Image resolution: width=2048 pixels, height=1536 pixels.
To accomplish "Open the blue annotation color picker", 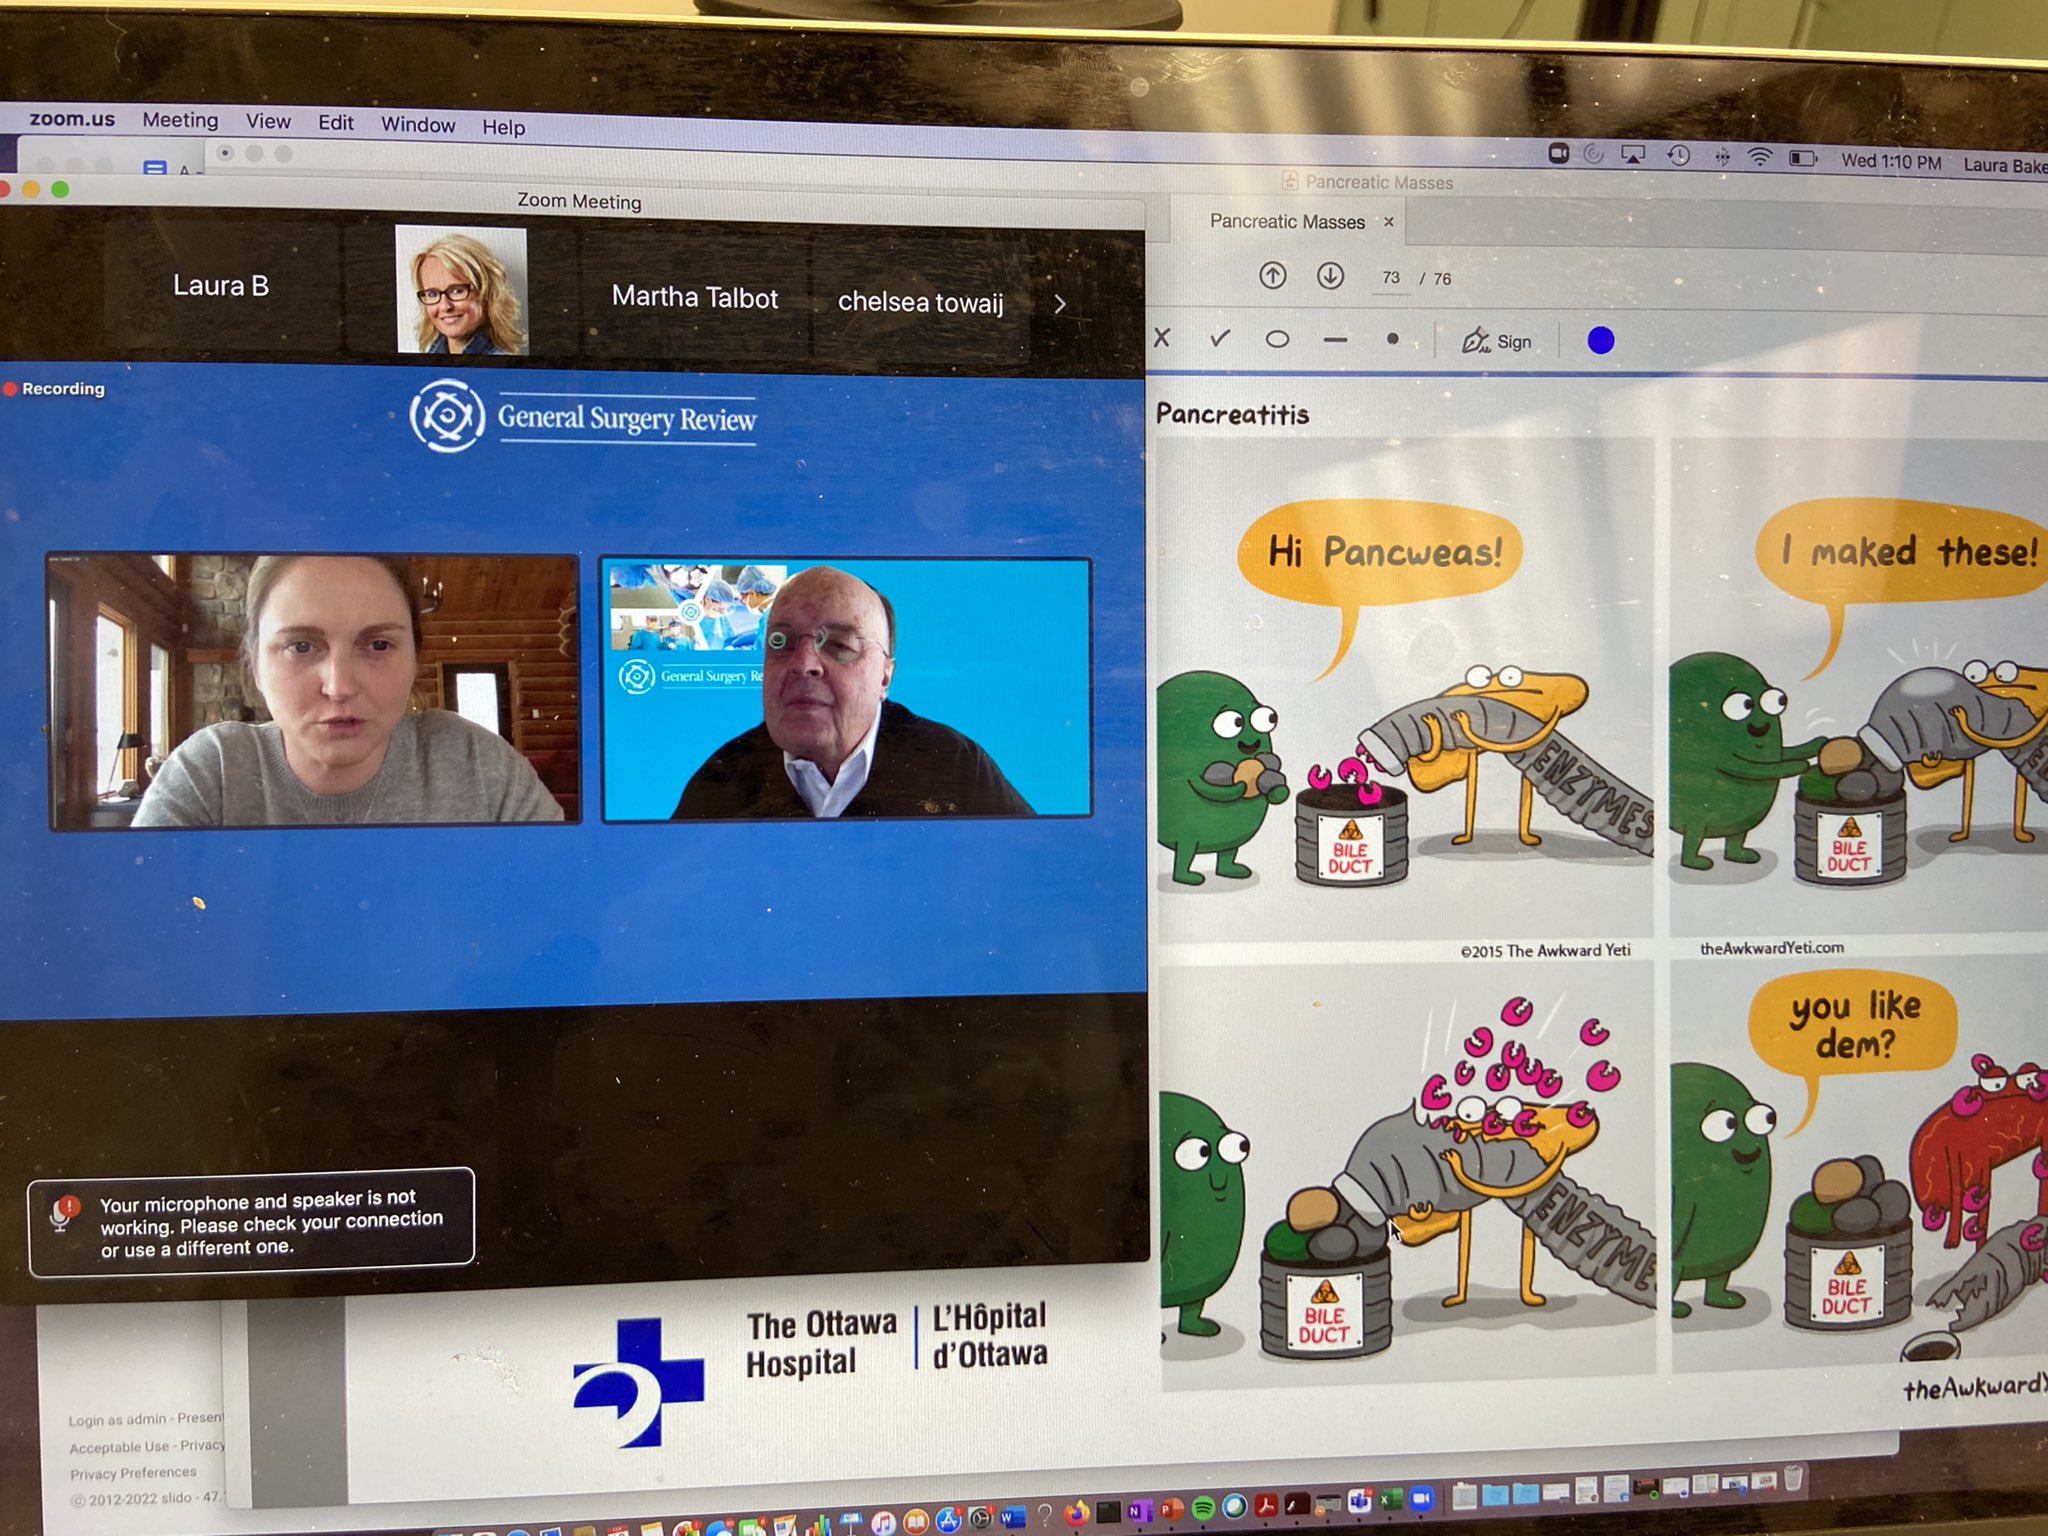I will 1600,341.
